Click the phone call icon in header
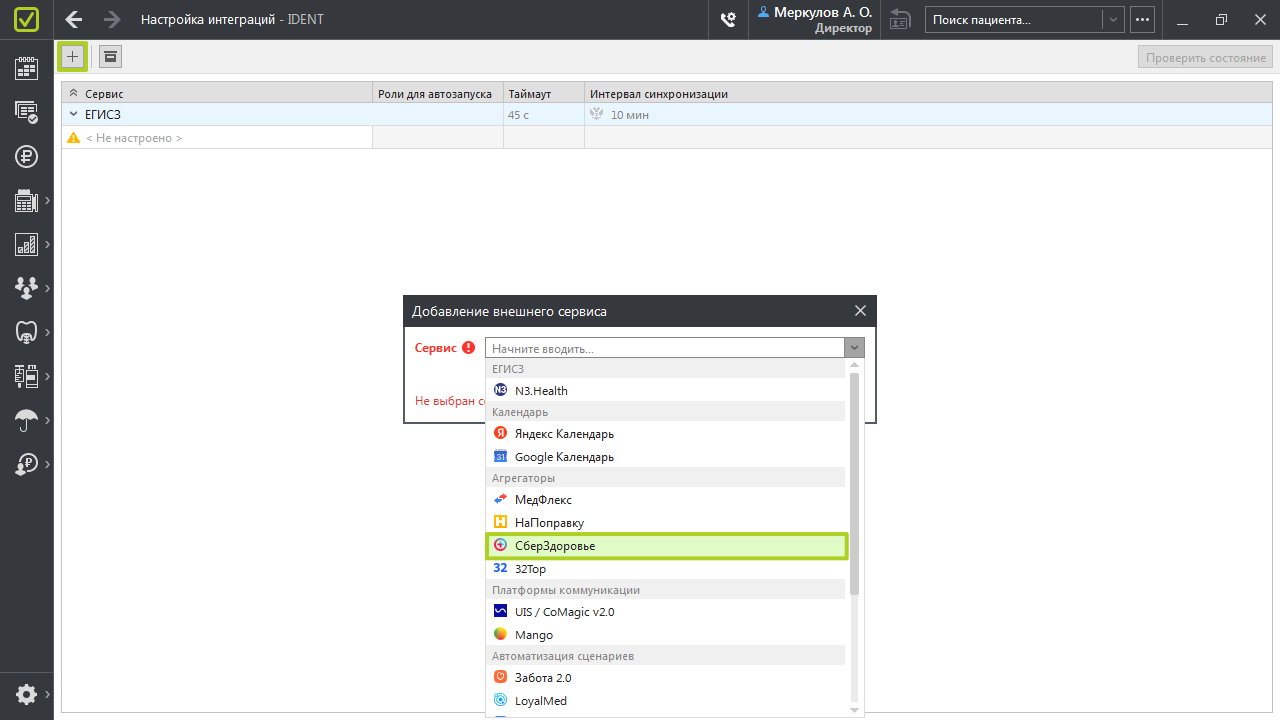 click(728, 20)
